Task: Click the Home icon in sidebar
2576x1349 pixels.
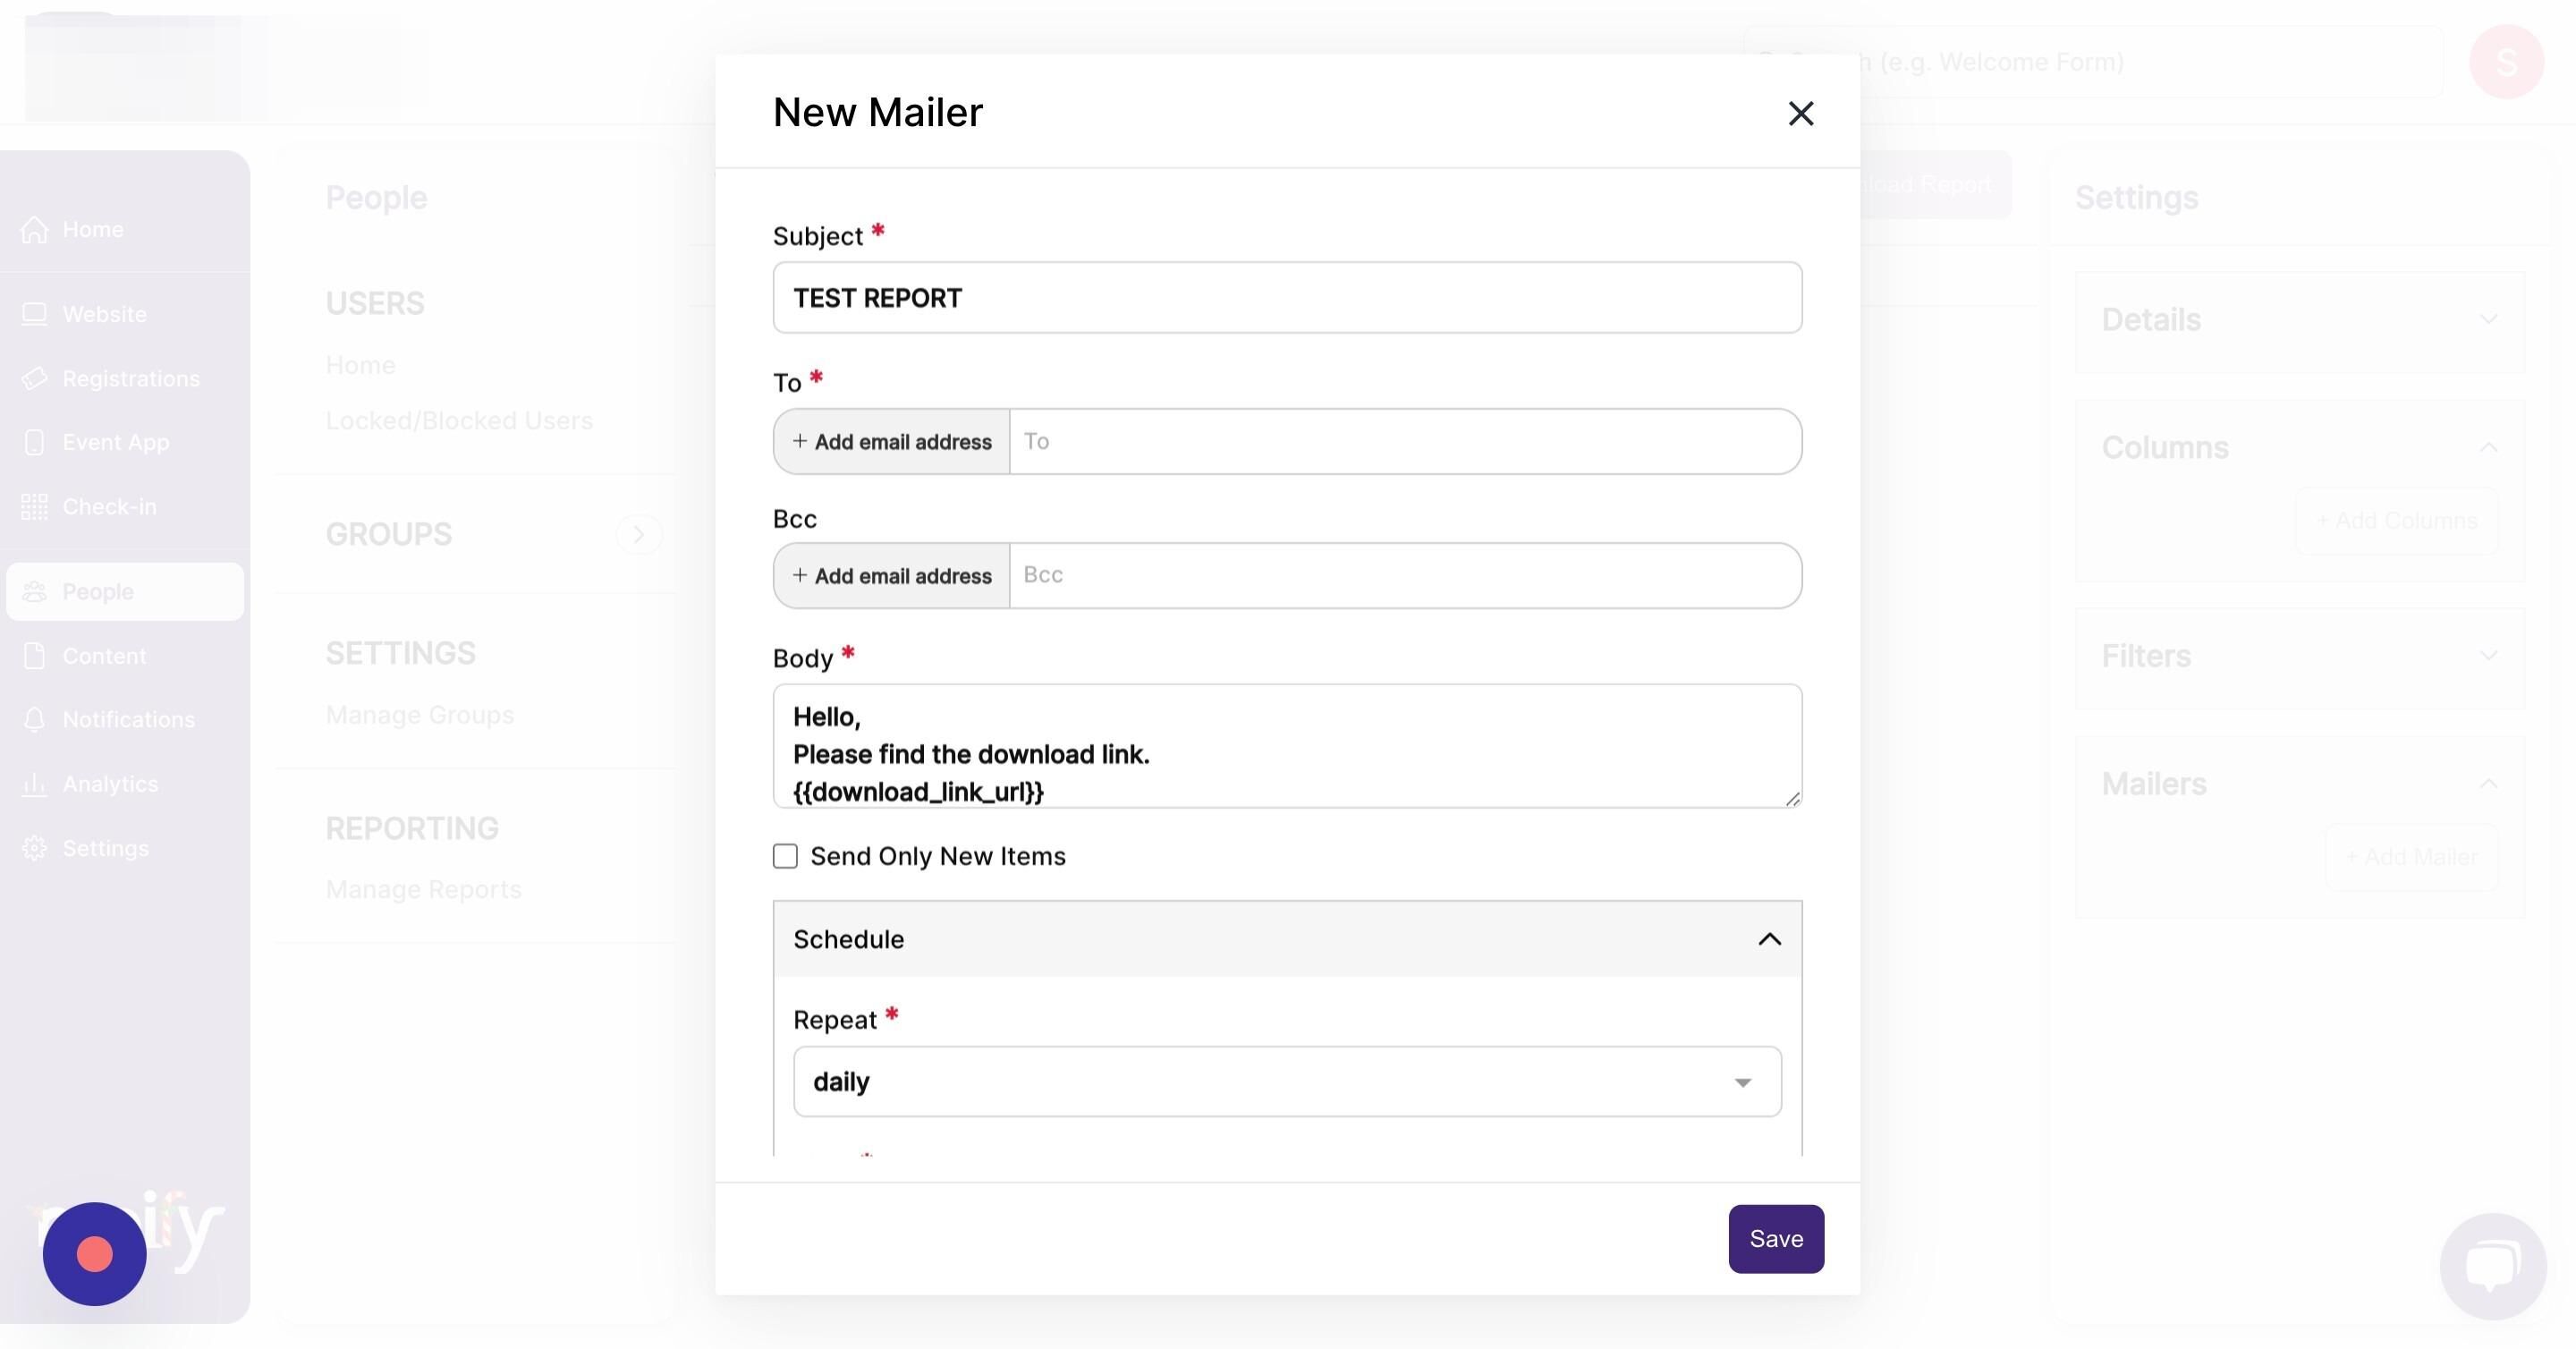Action: [34, 229]
